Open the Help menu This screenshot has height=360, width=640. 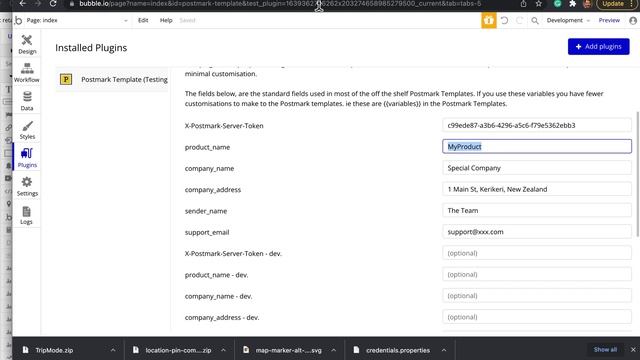pyautogui.click(x=166, y=20)
